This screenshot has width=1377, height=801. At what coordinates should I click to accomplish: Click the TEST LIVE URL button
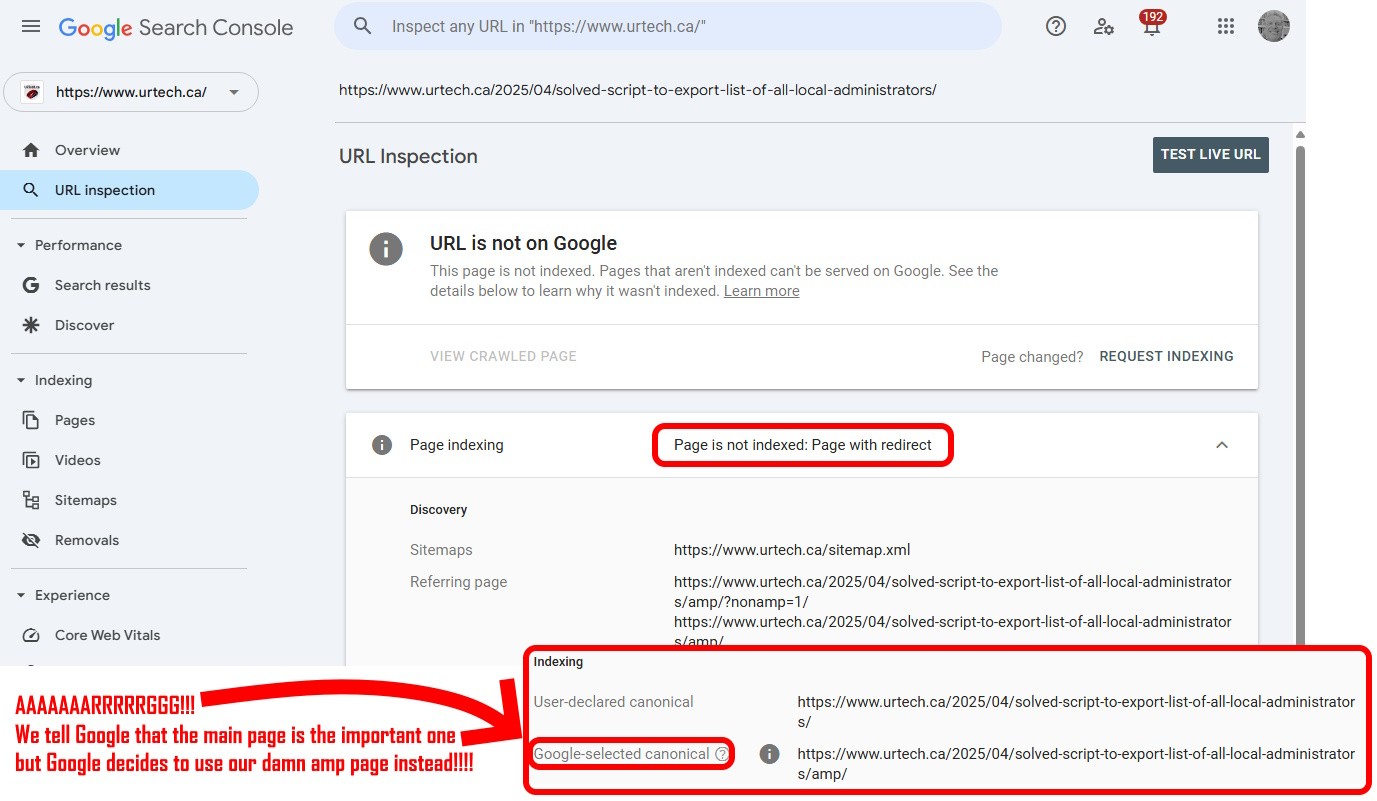tap(1210, 155)
